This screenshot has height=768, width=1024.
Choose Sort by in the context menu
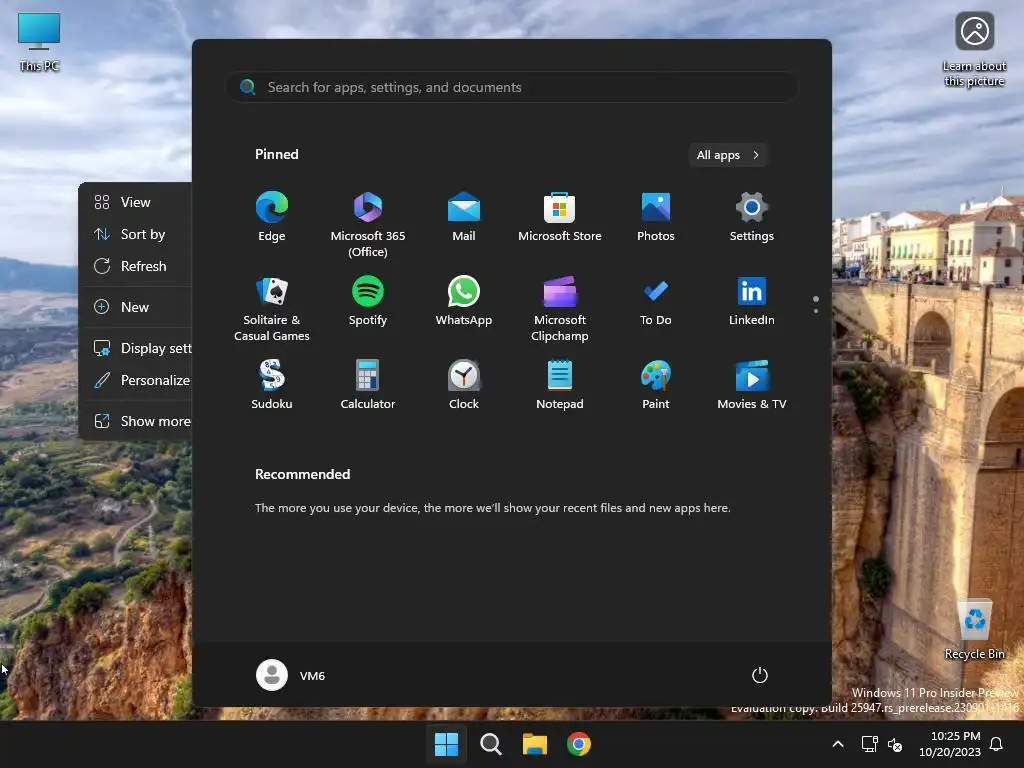tap(135, 234)
